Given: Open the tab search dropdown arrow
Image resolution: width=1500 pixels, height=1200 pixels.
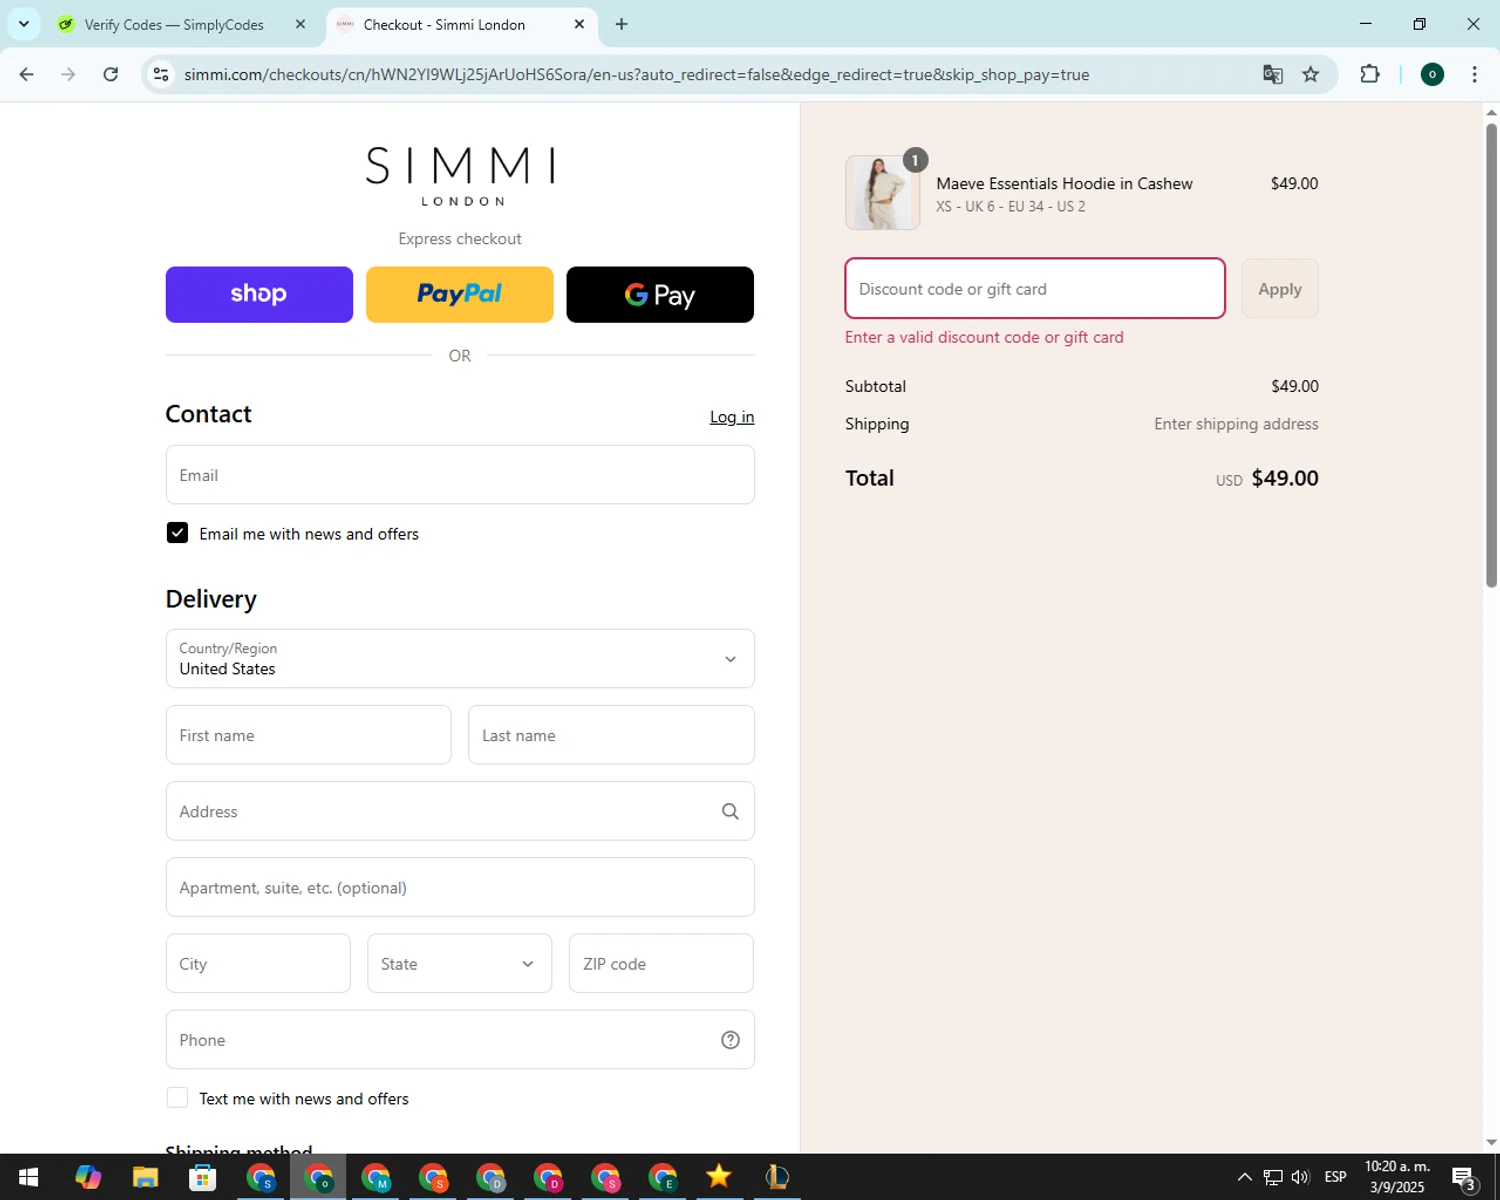Looking at the screenshot, I should 24,24.
